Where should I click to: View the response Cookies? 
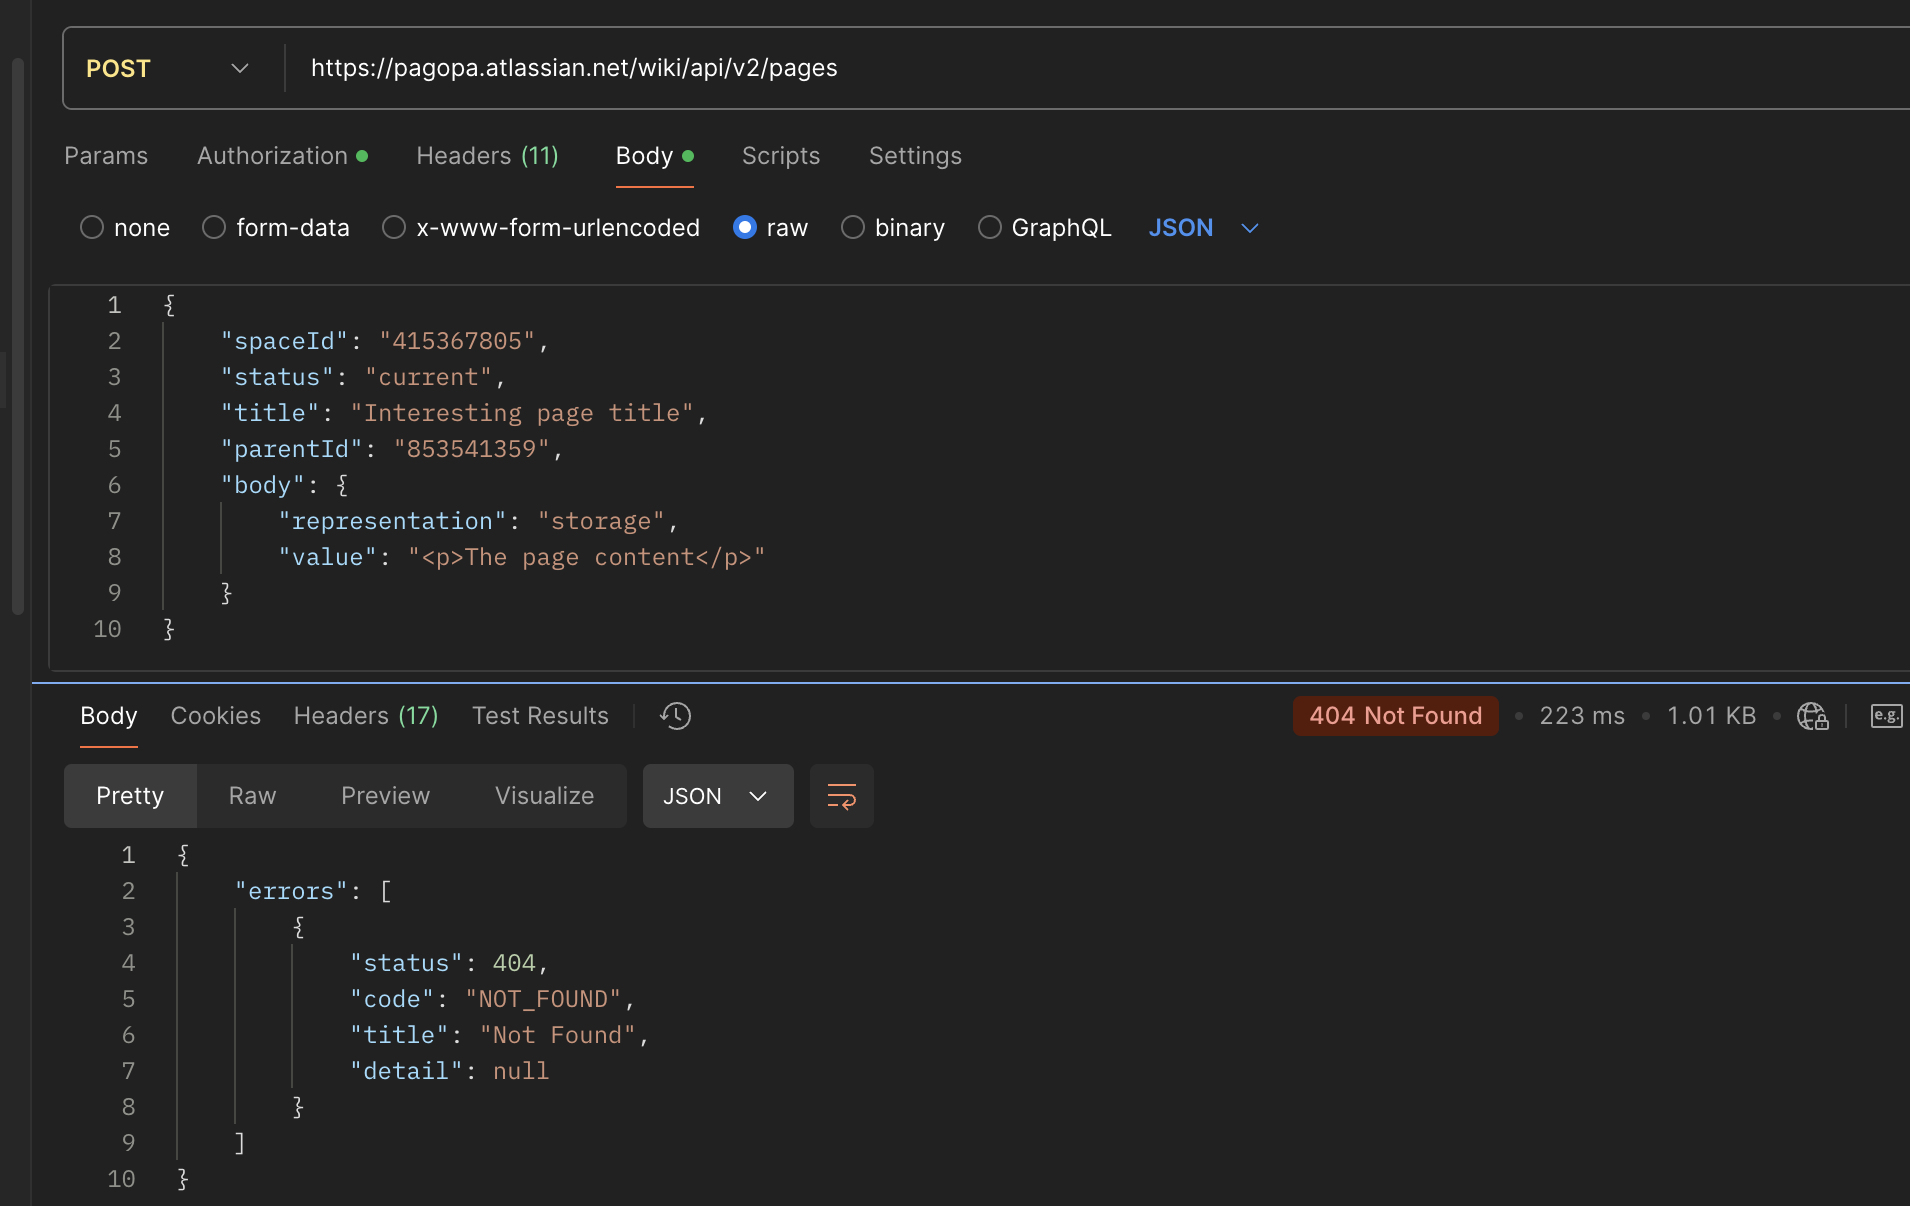215,716
